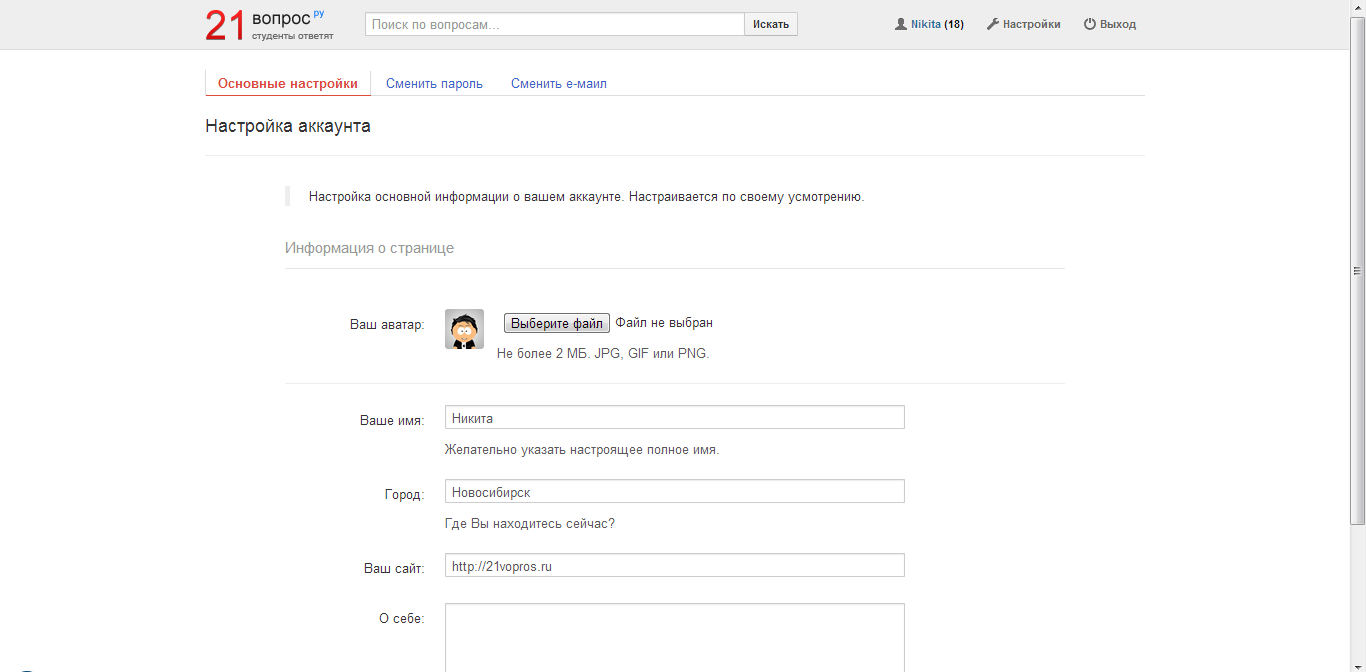Click the power icon for Выход

click(1090, 24)
